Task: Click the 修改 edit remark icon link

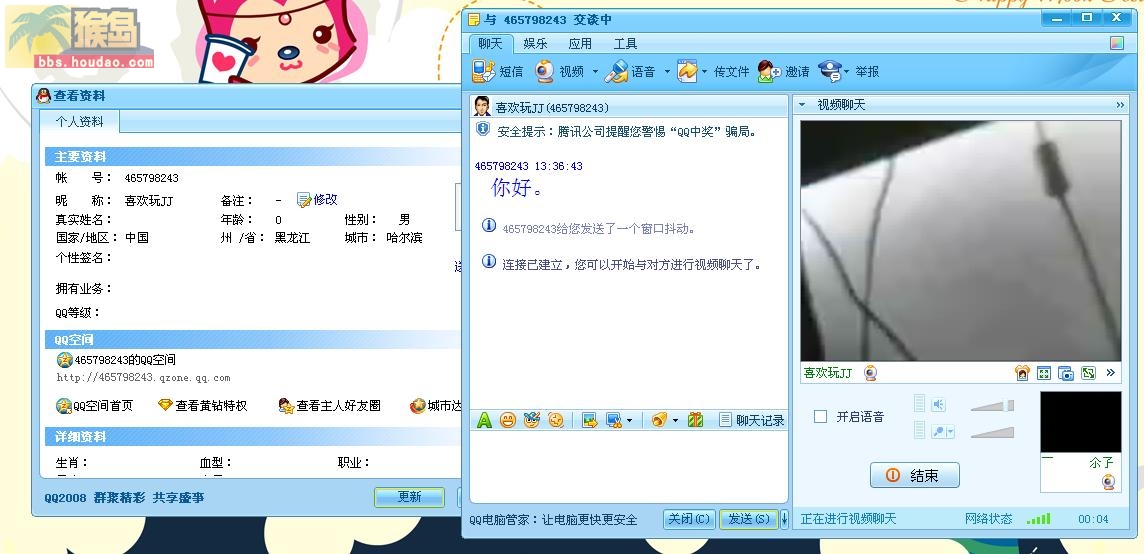Action: click(317, 199)
